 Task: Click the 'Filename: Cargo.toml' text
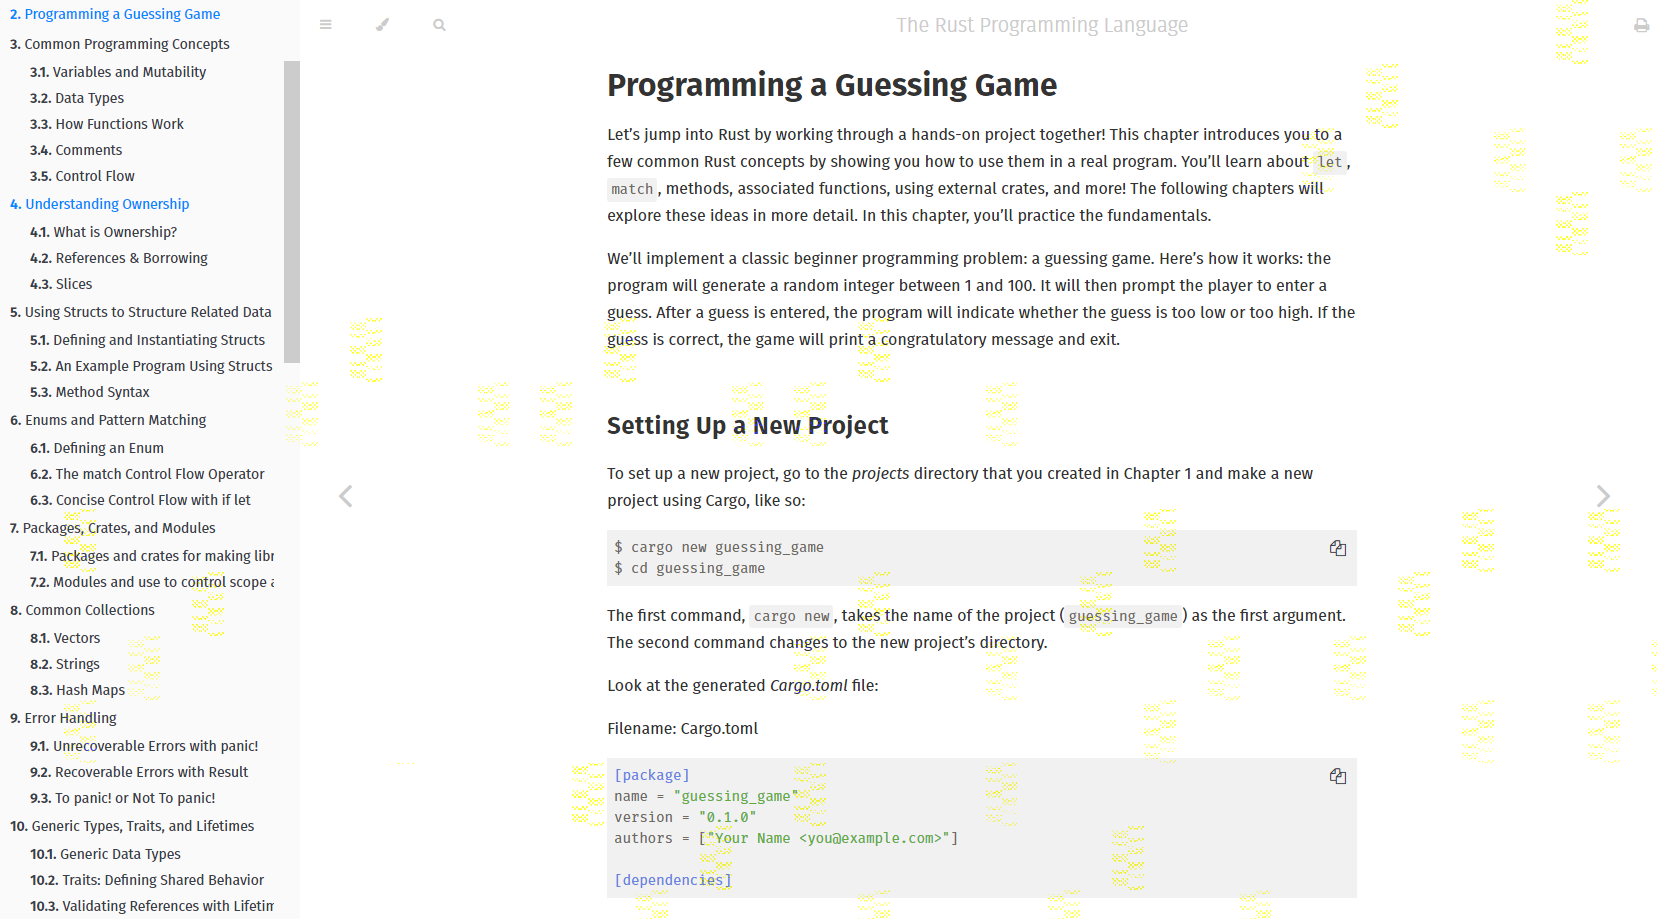tap(683, 728)
